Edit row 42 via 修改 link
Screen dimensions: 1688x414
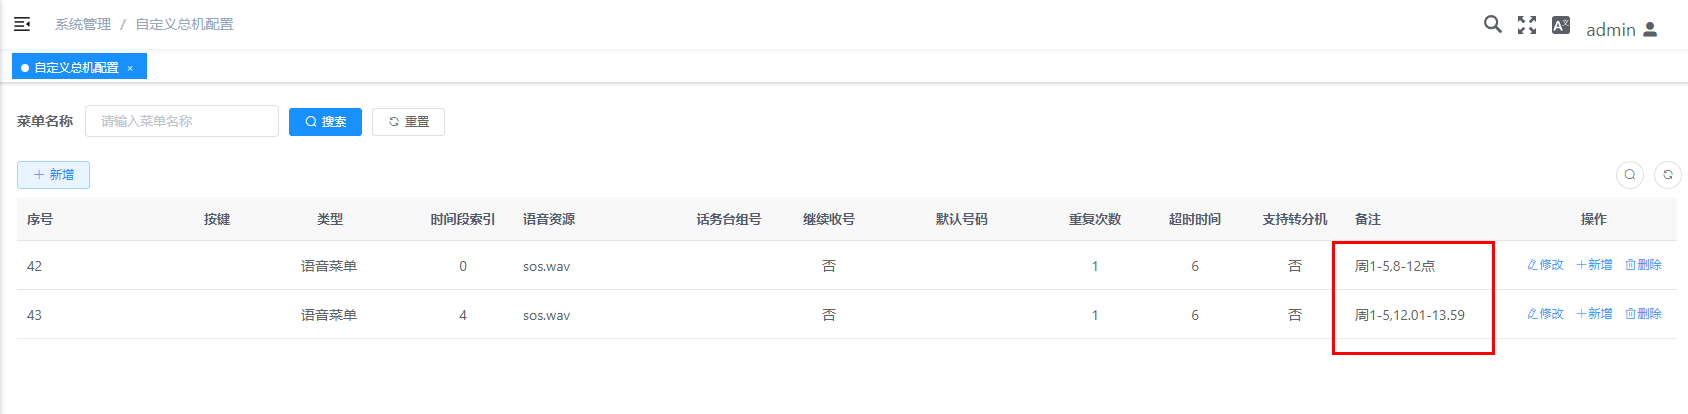point(1545,265)
